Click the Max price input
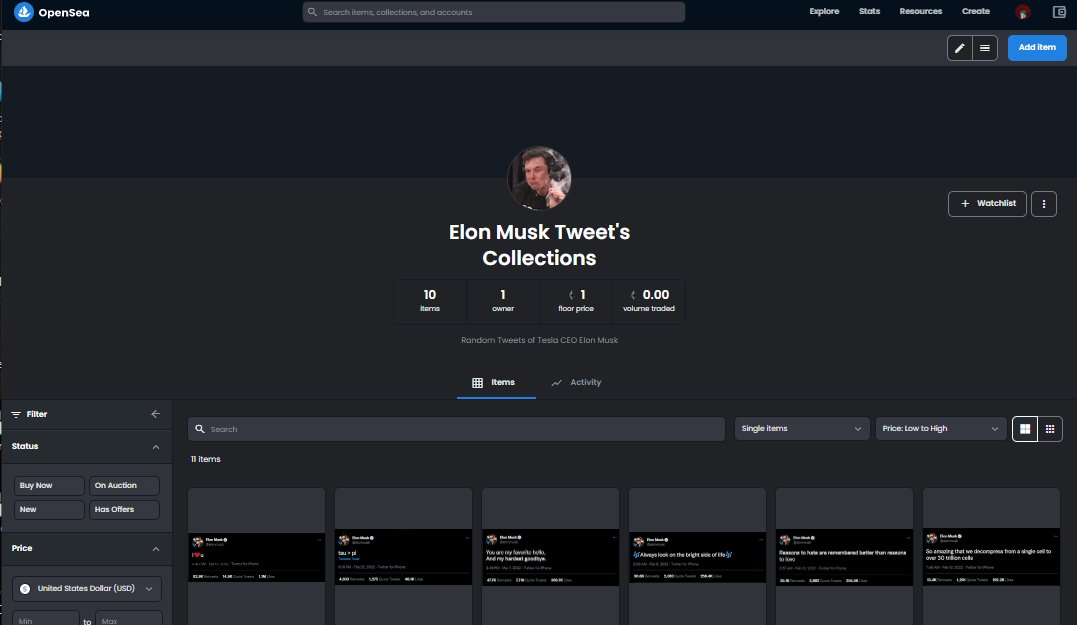The width and height of the screenshot is (1077, 625). (129, 621)
